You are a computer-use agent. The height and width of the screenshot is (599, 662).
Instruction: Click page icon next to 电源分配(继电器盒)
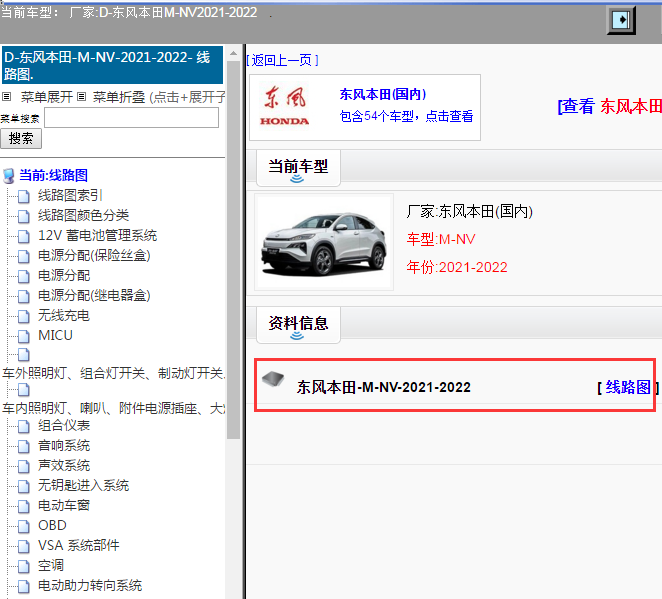[x=24, y=296]
